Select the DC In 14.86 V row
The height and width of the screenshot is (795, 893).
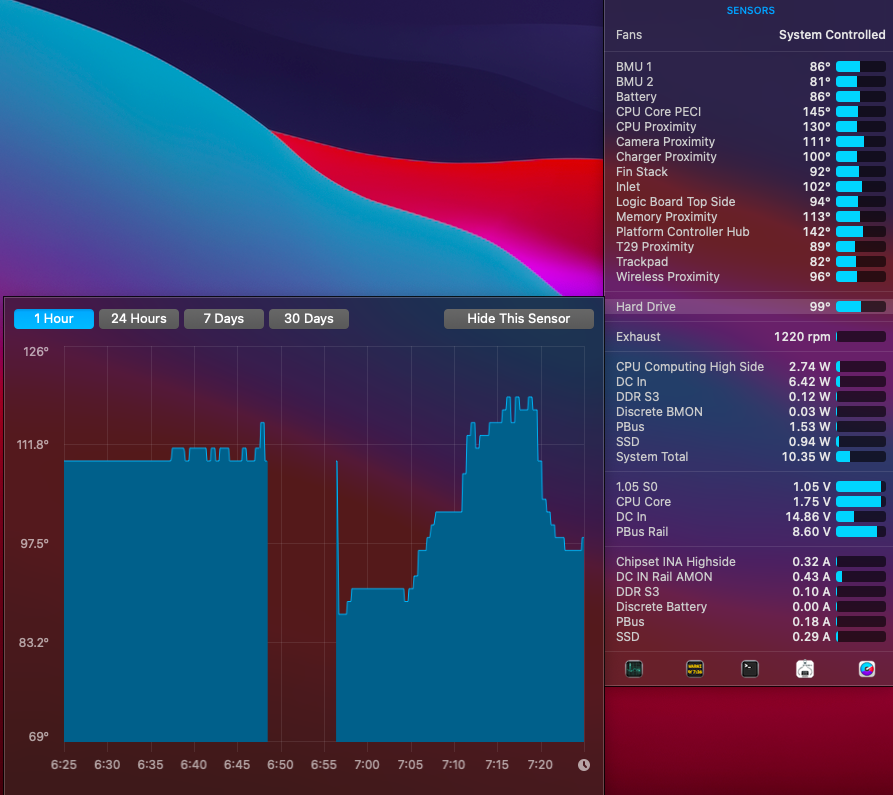750,517
